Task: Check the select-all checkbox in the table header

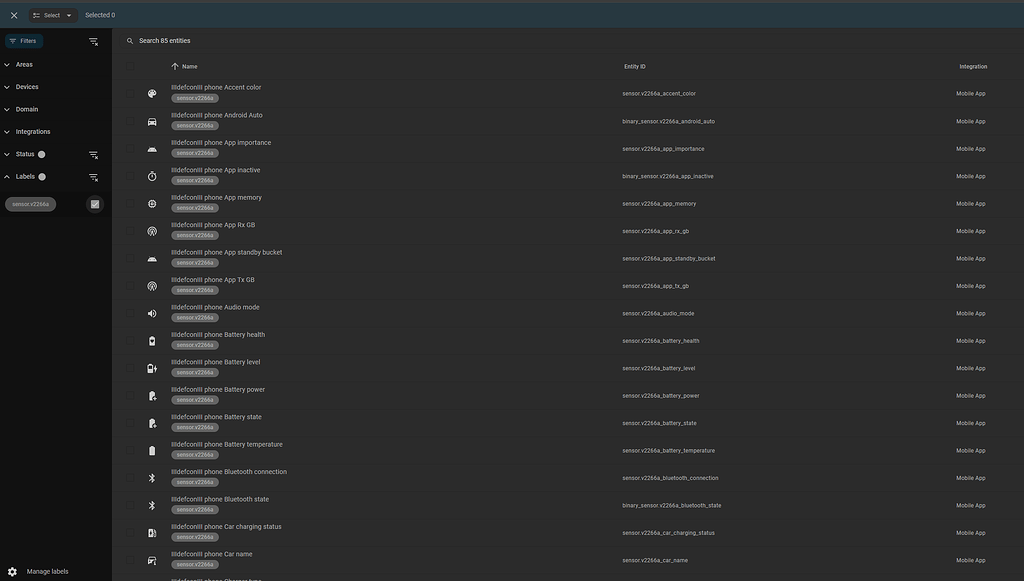Action: pyautogui.click(x=130, y=64)
